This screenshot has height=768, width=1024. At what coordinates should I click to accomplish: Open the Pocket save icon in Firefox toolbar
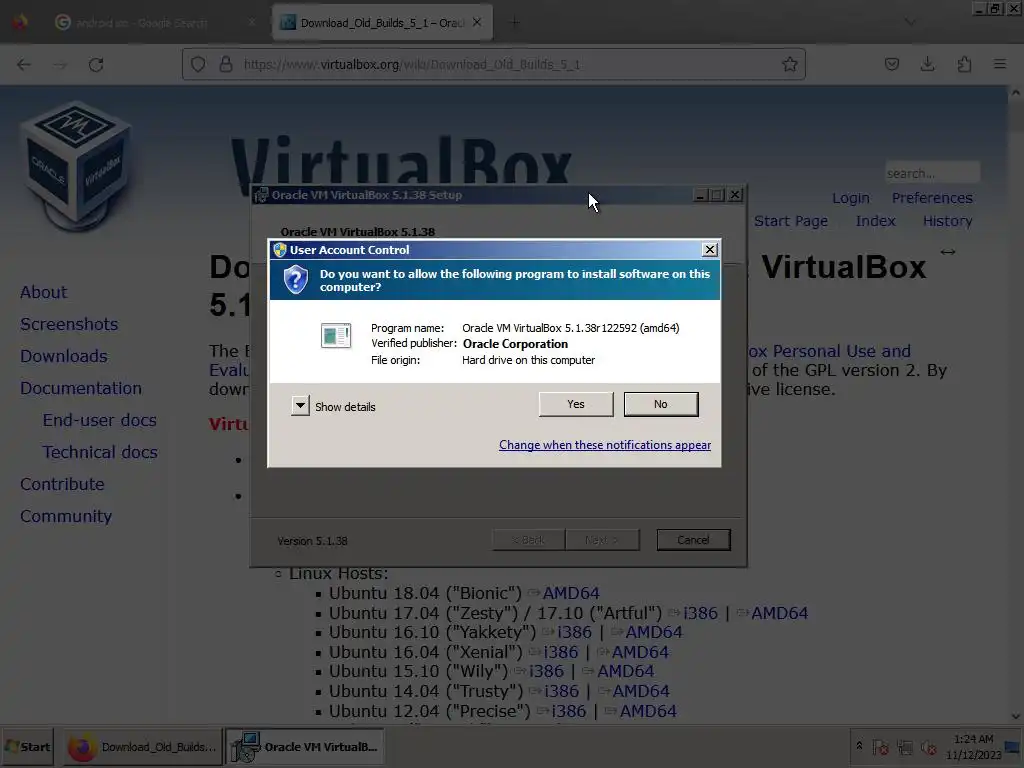point(892,64)
